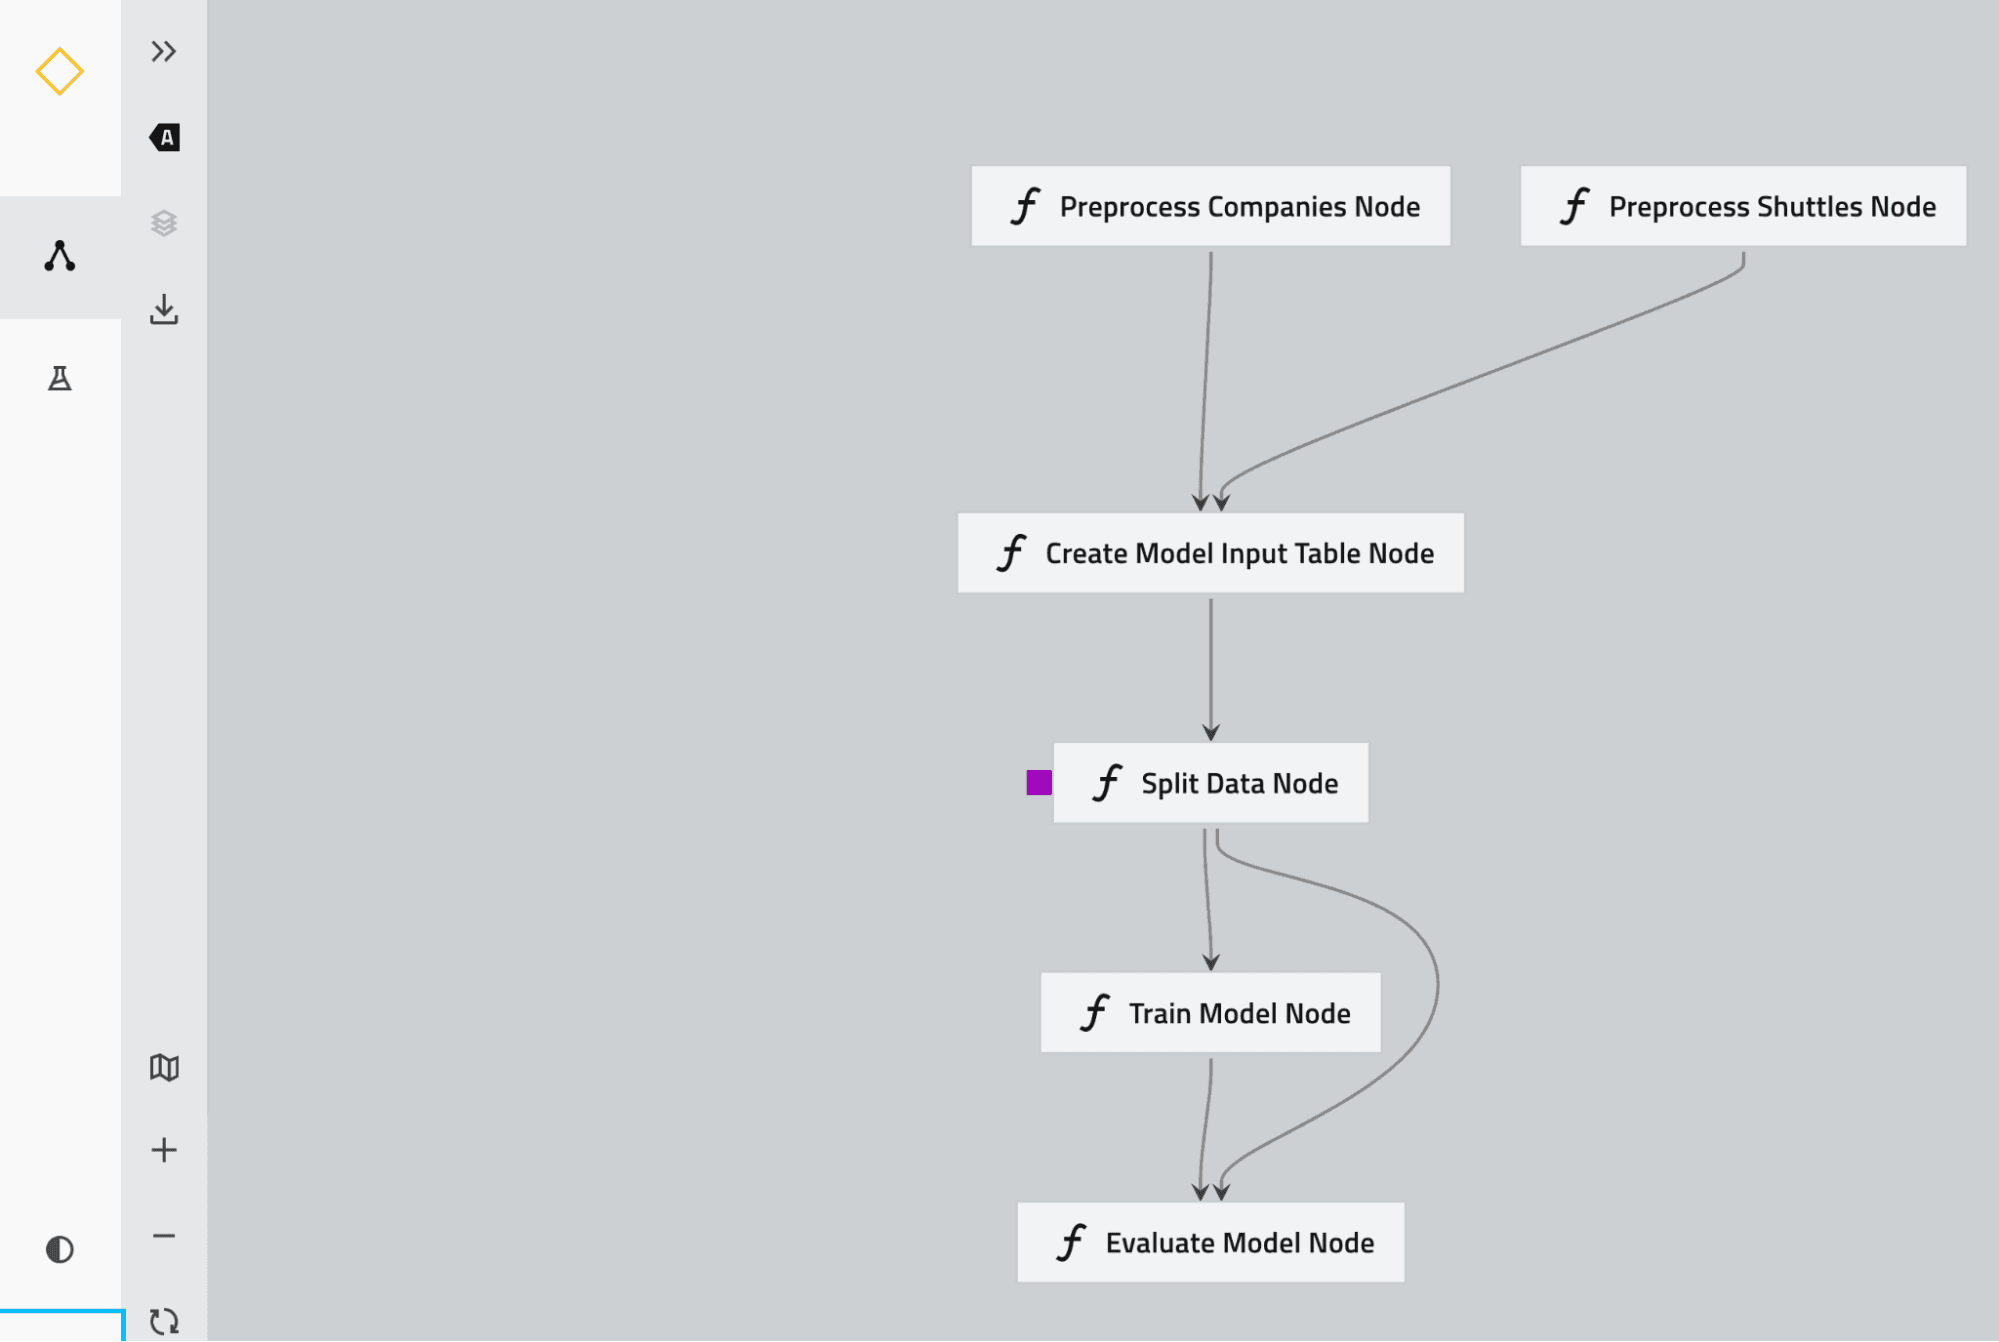
Task: Click the zoom in button
Action: [163, 1150]
